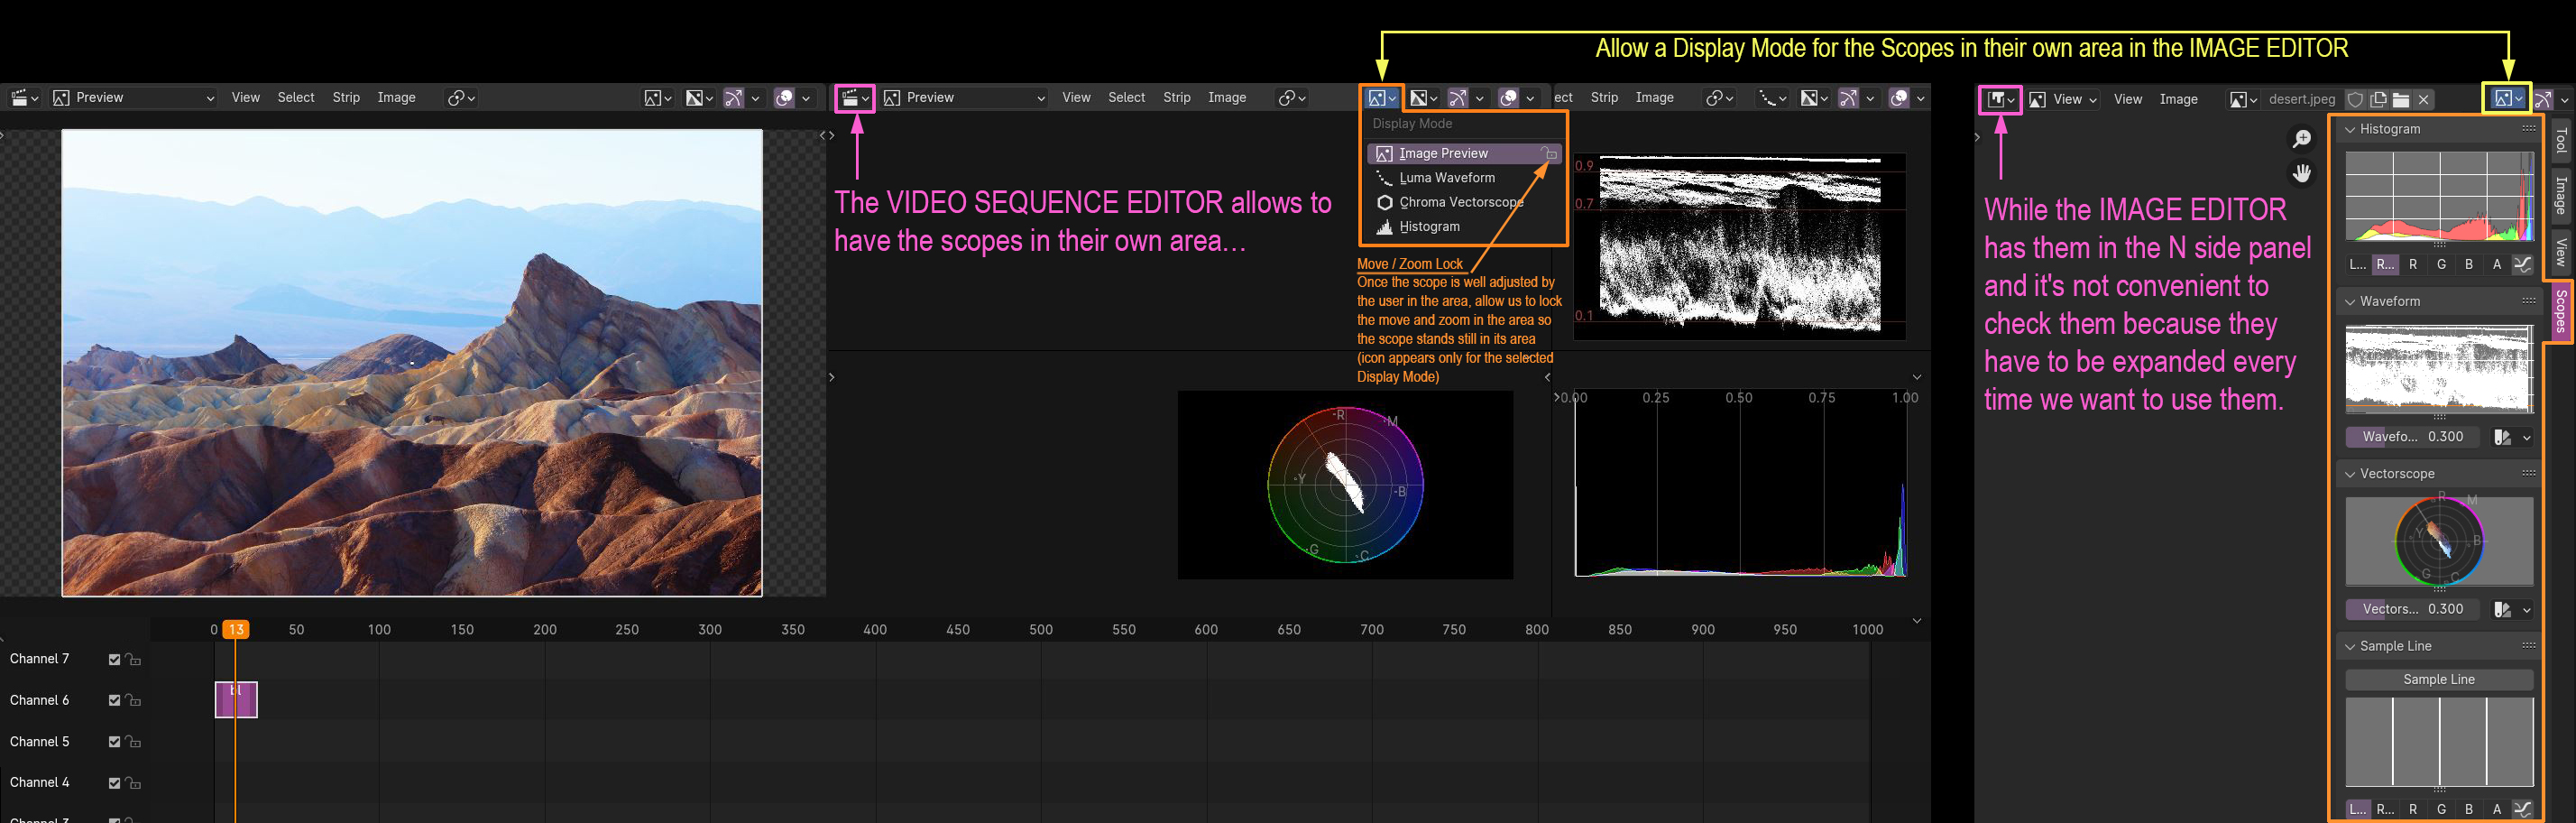Select Histogram R channel button
2576x823 pixels.
coord(2413,265)
